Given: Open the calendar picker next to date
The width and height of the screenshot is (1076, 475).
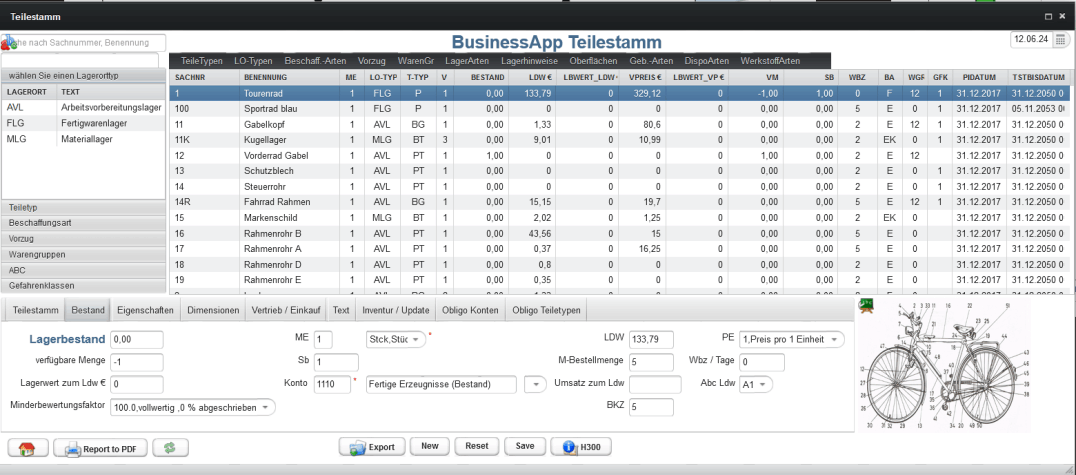Looking at the screenshot, I should 1061,40.
